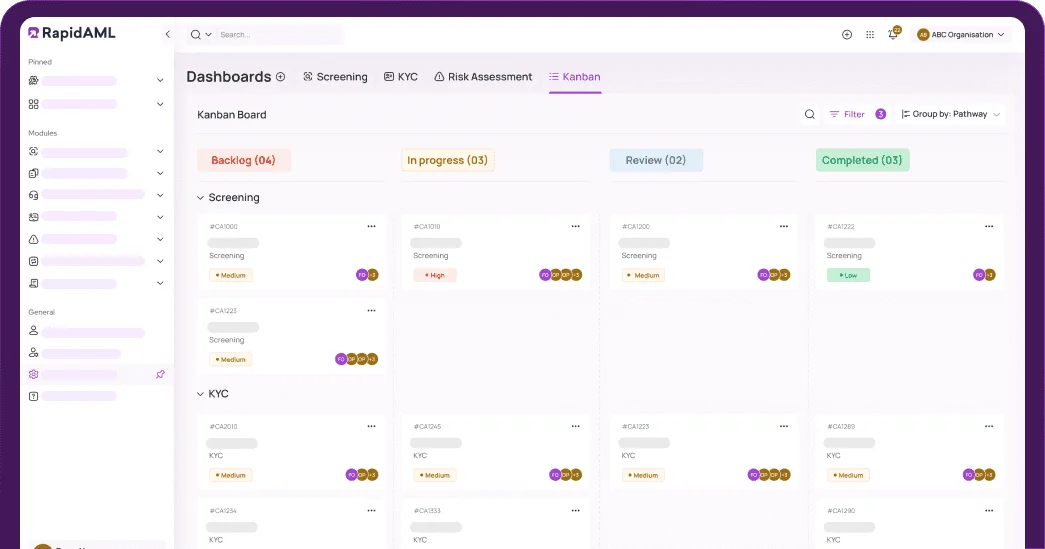Open the apps grid icon in header

[x=870, y=35]
